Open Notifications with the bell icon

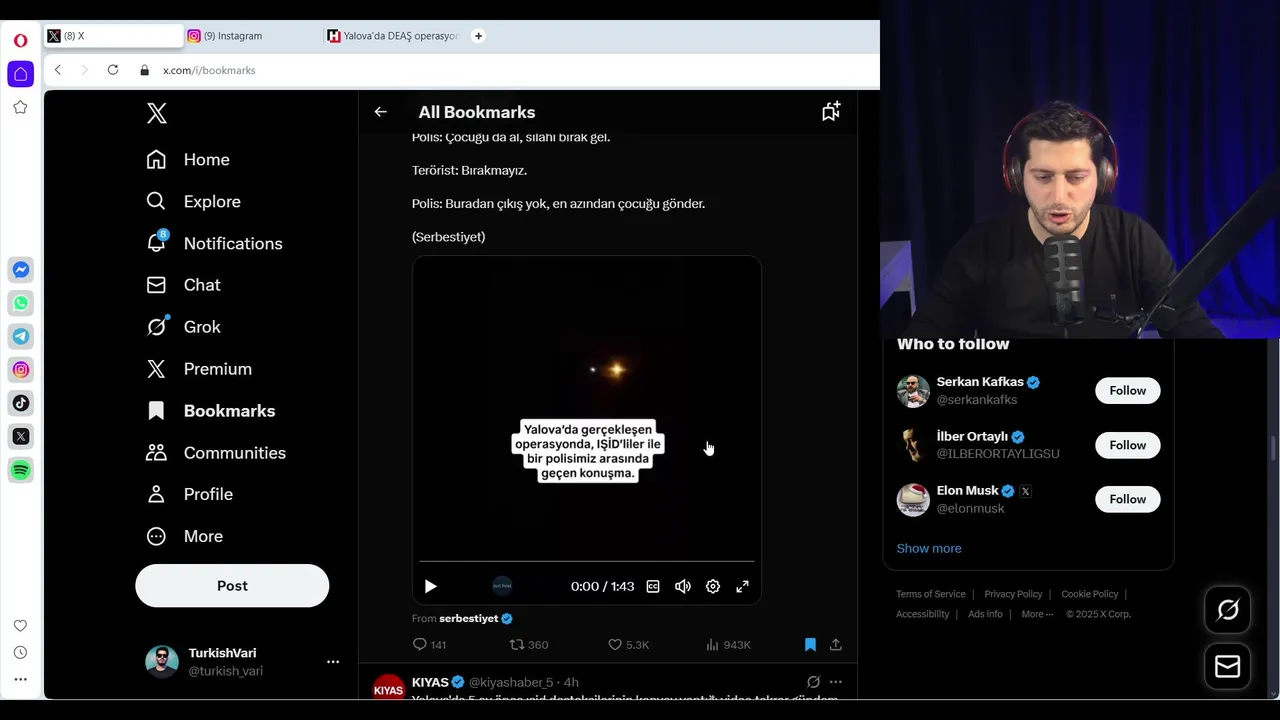[x=214, y=243]
